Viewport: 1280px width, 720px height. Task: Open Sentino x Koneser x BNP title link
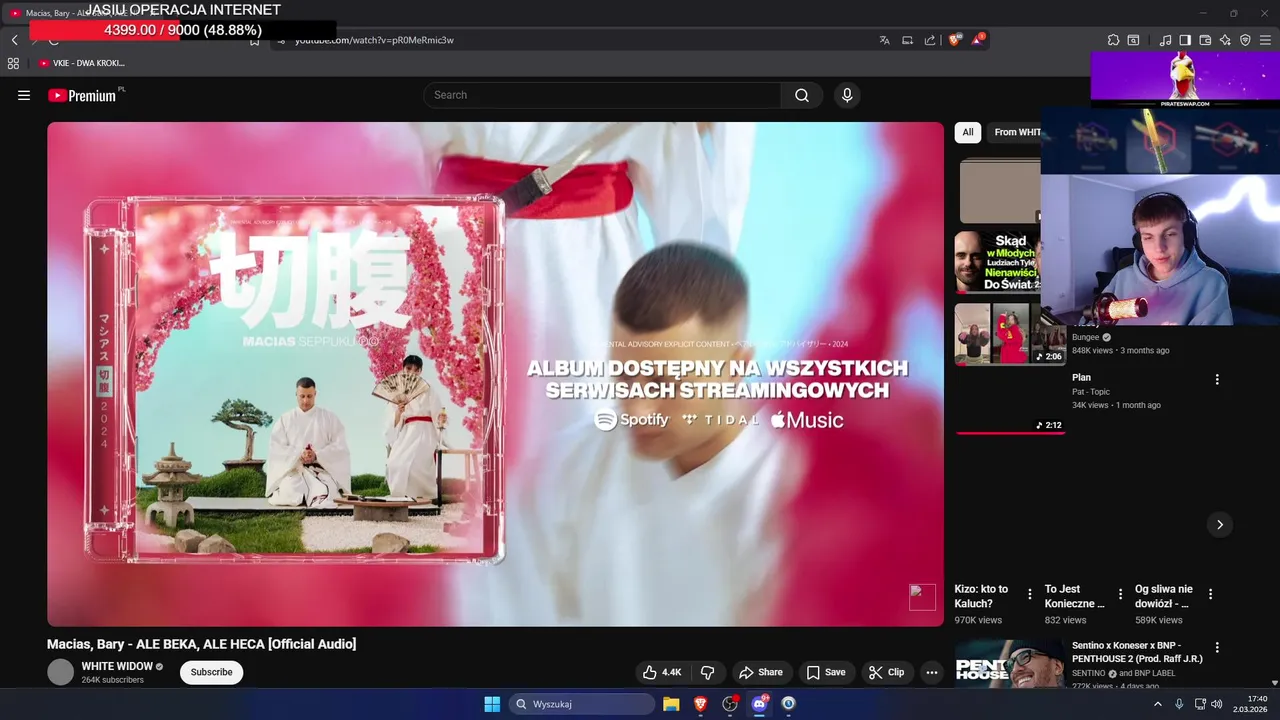[1137, 652]
